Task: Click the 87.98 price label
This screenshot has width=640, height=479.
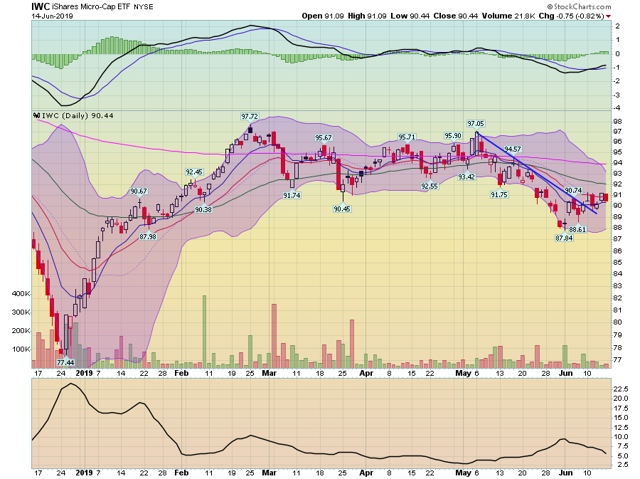Action: 148,236
